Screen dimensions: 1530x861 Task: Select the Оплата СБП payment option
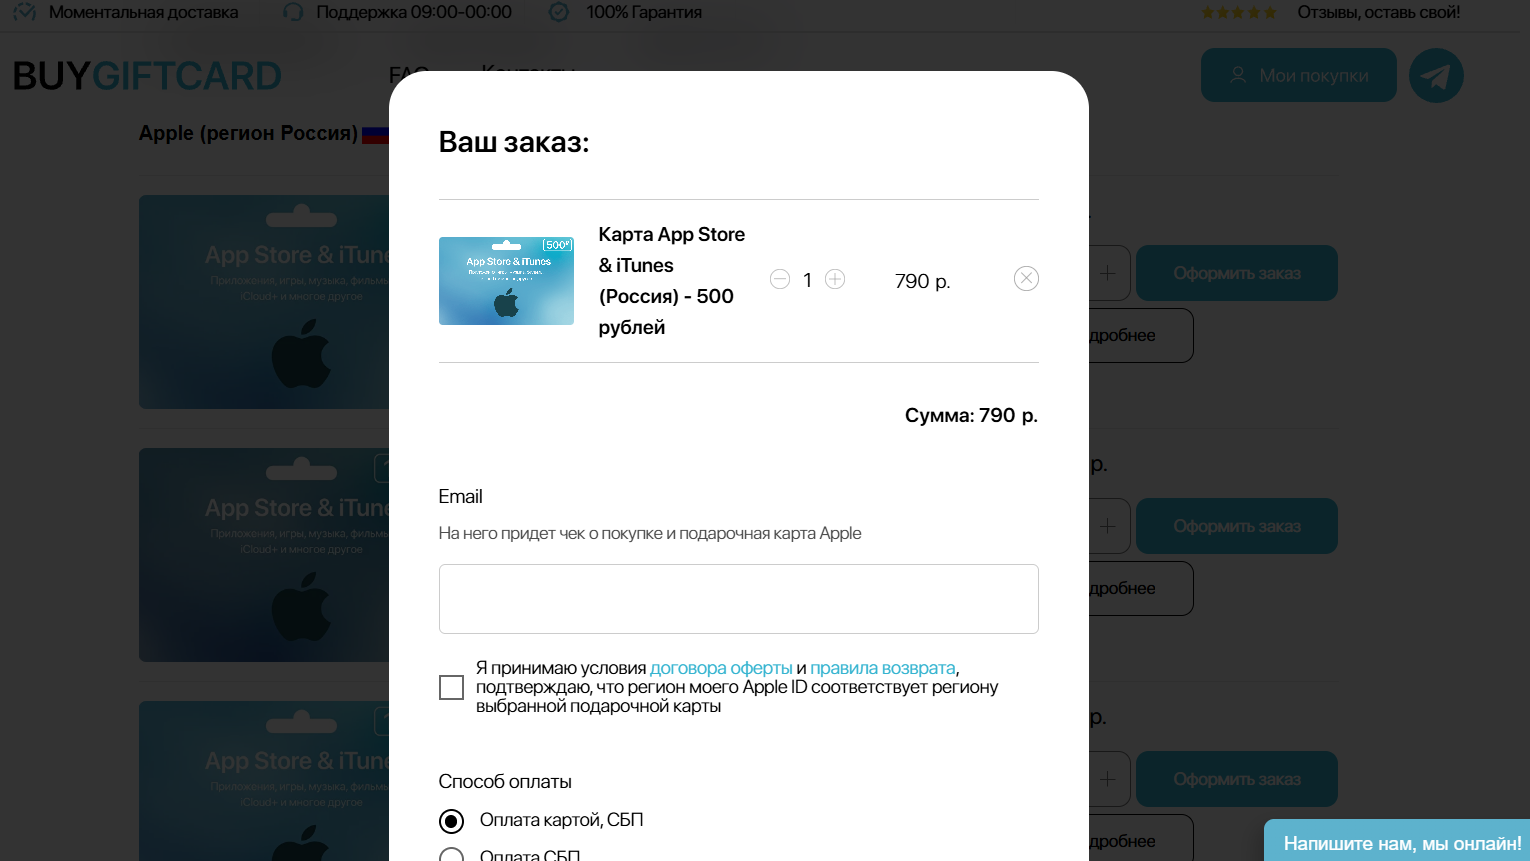(x=451, y=856)
